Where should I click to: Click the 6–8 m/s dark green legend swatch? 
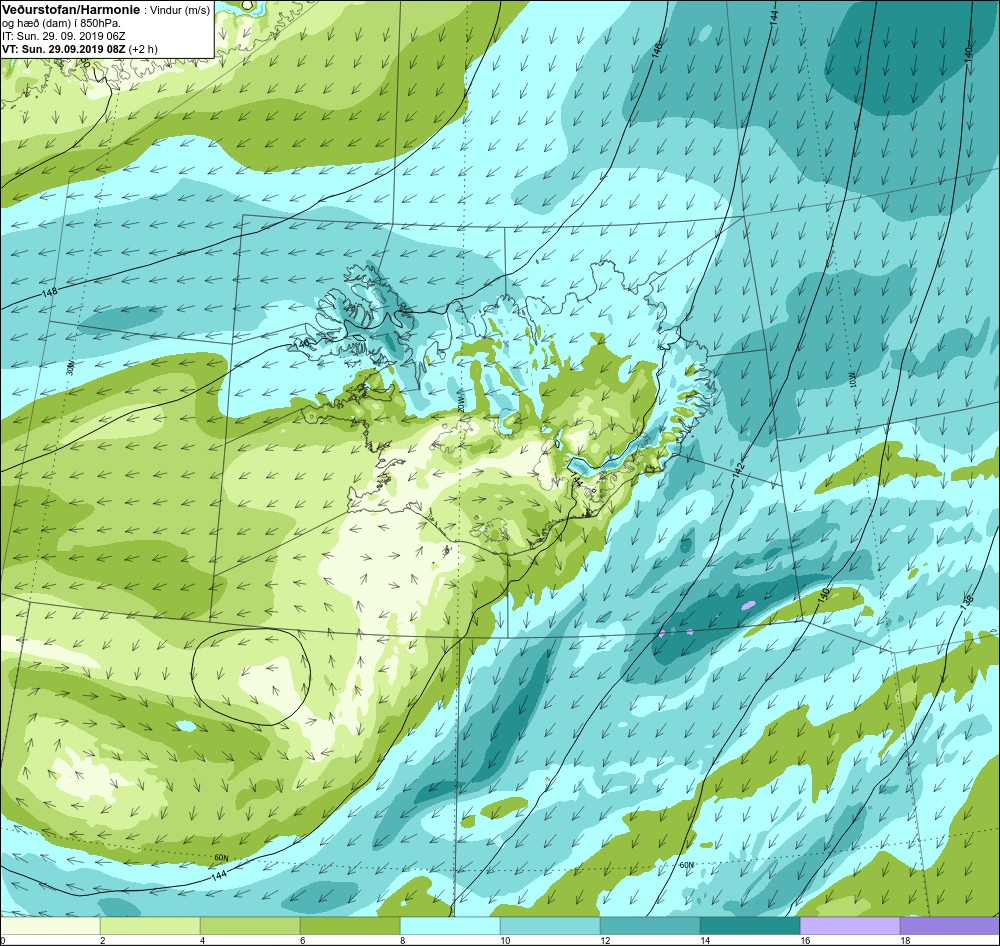coord(350,926)
